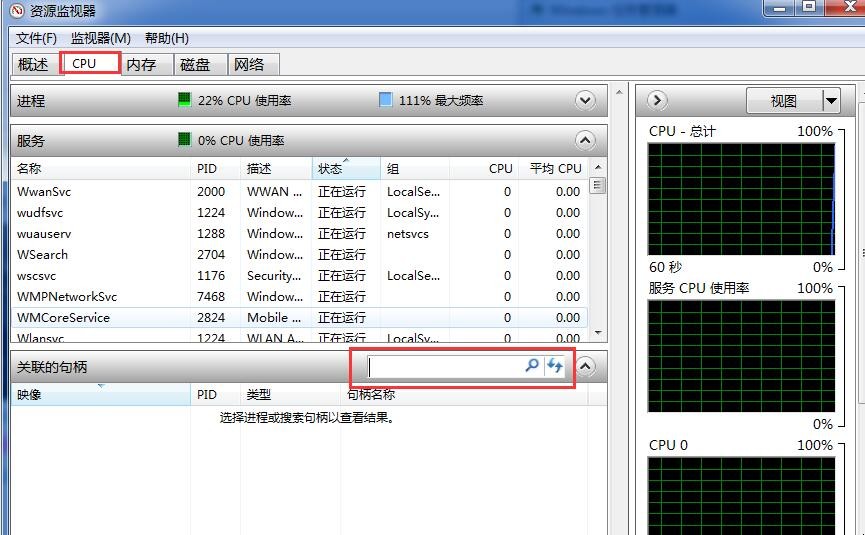Click the services list vertical scrollbar thumb
This screenshot has height=535, width=865.
pos(598,185)
